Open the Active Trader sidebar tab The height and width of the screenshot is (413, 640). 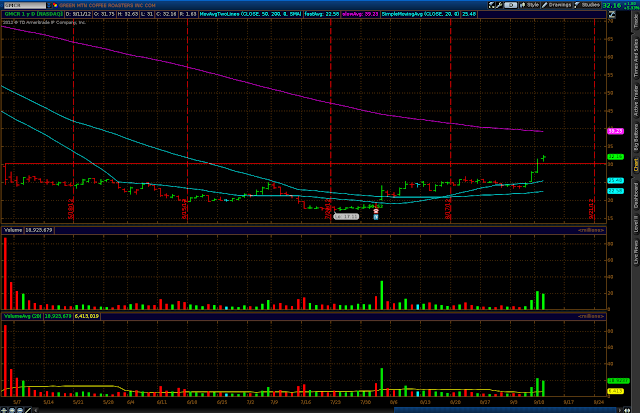pos(636,100)
